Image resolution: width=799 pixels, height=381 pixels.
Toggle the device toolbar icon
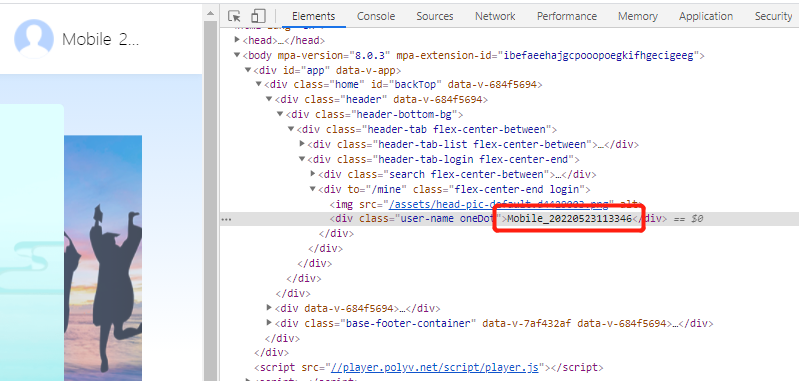click(258, 16)
